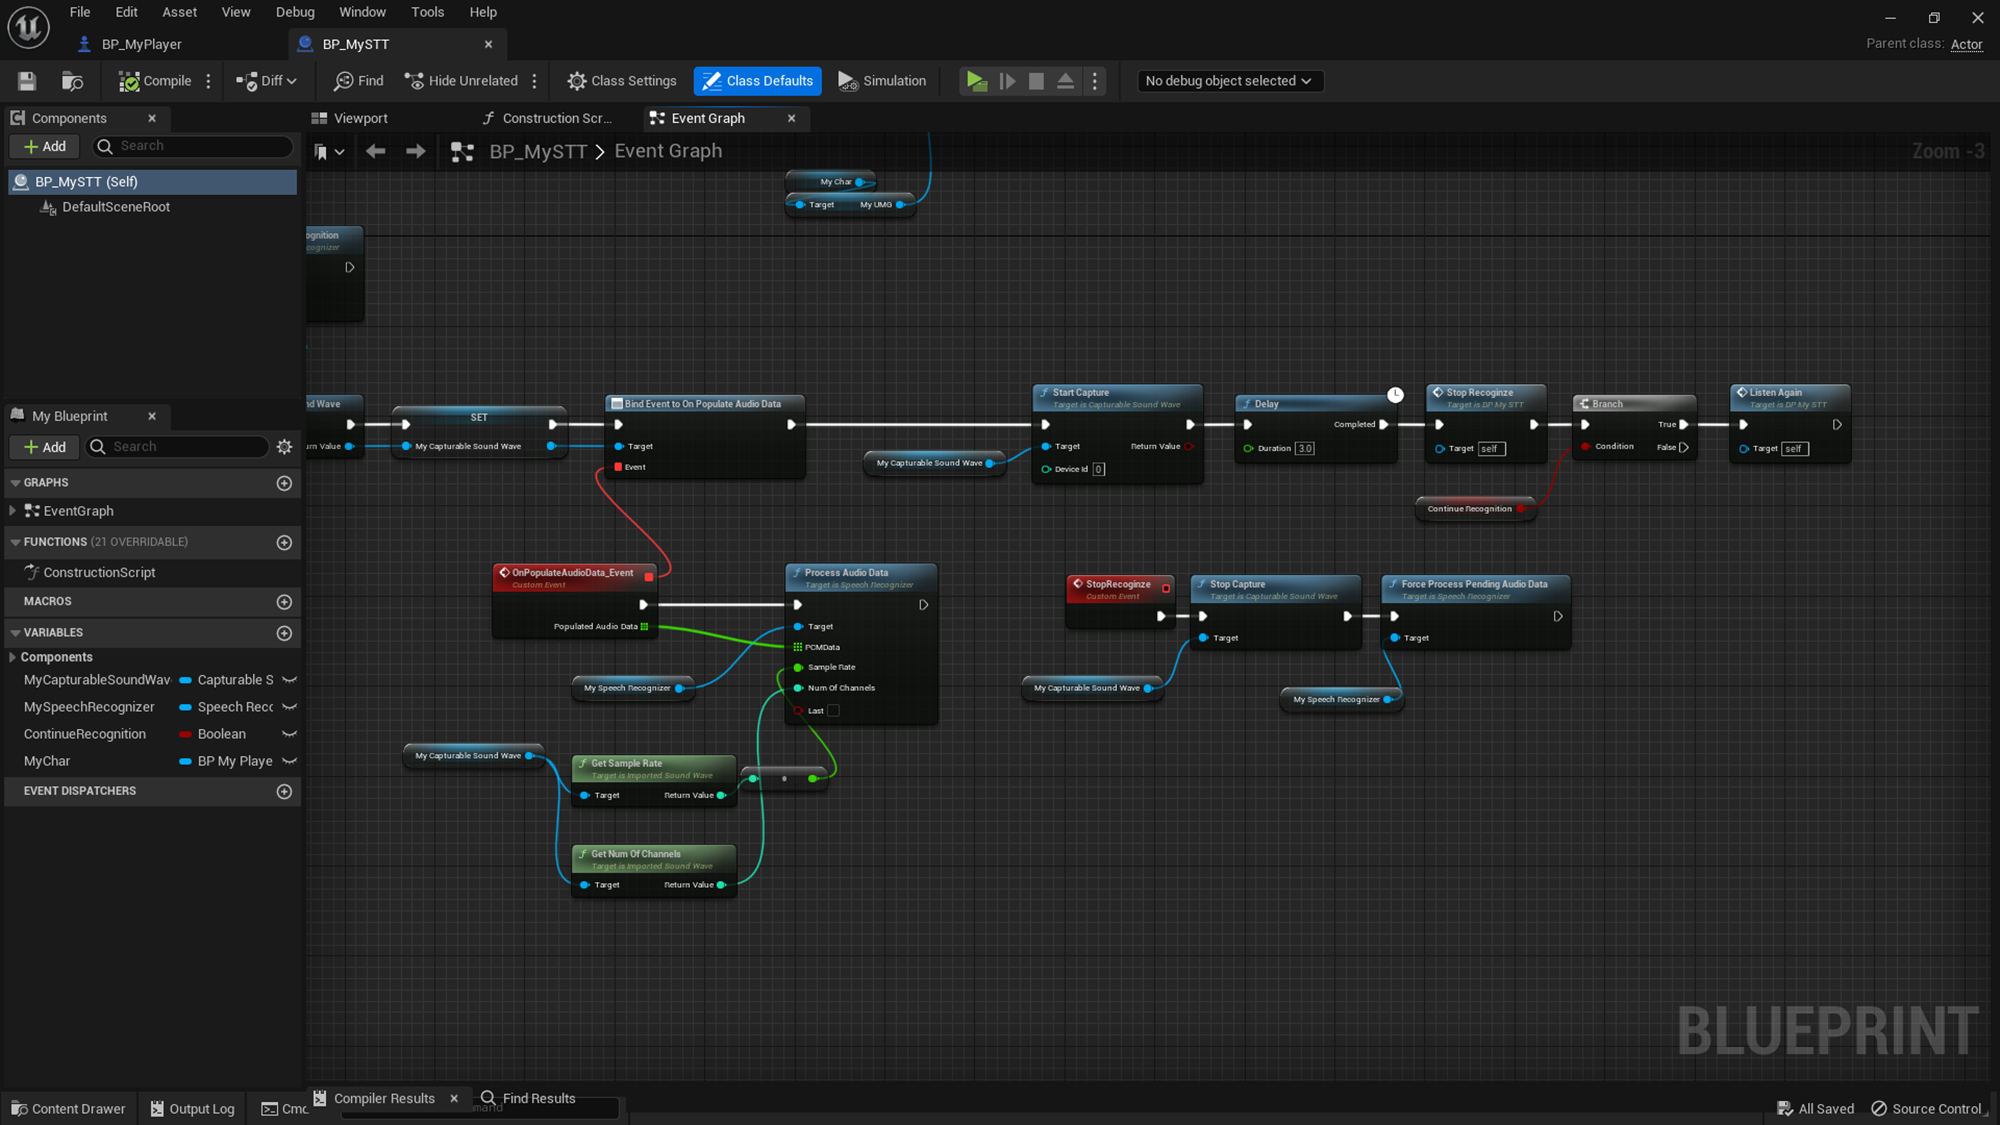Expand the Functions (21 Overridable) section
This screenshot has width=2000, height=1125.
pos(16,542)
